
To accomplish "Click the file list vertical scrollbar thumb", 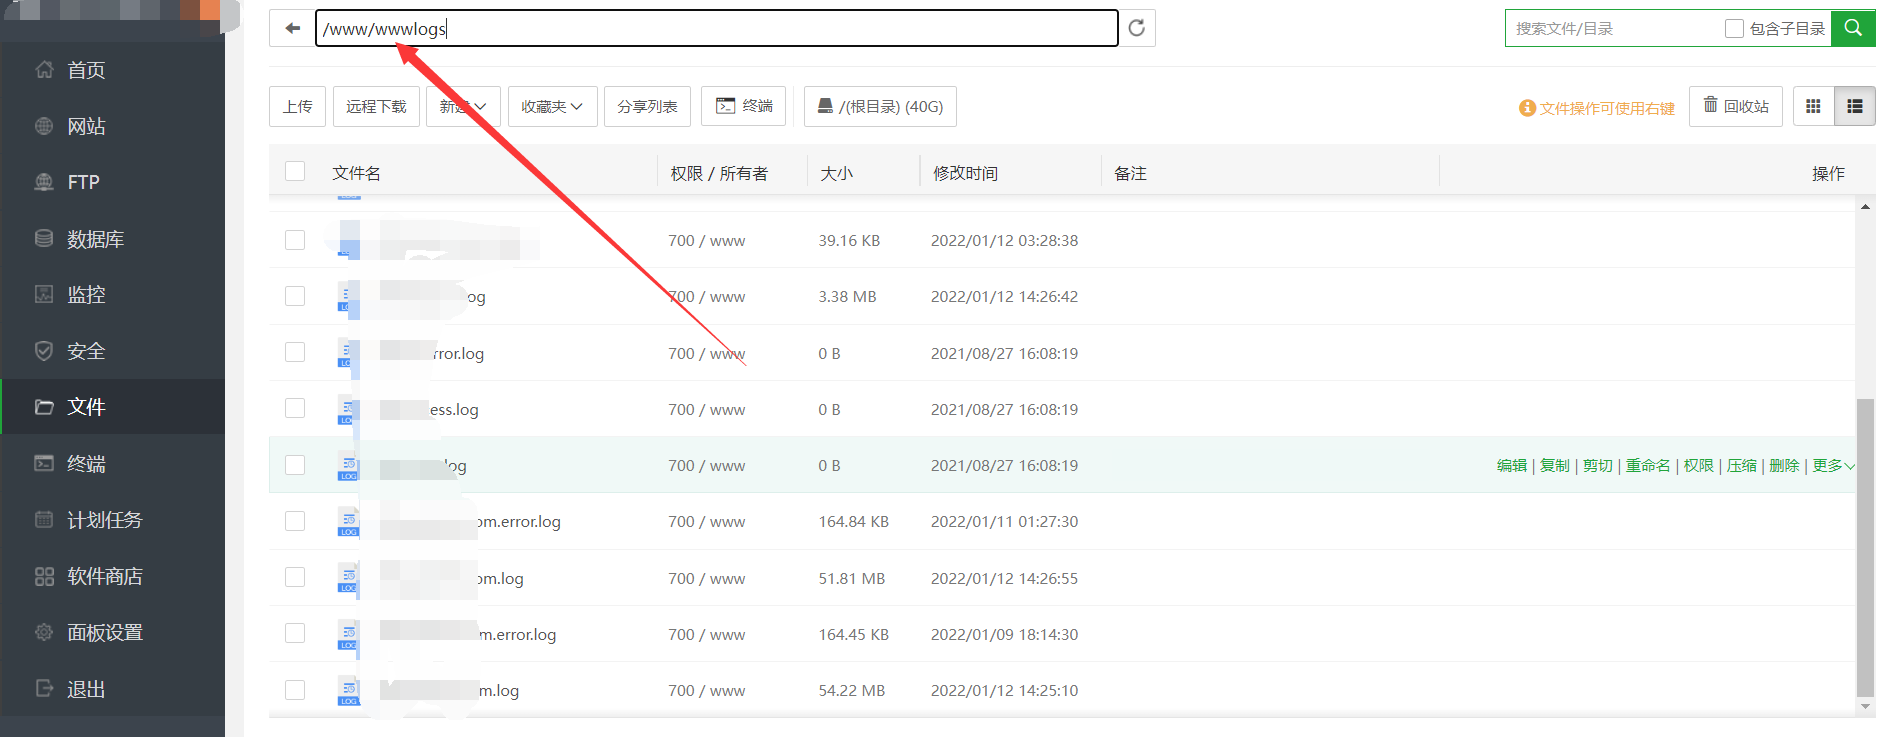I will [x=1865, y=547].
